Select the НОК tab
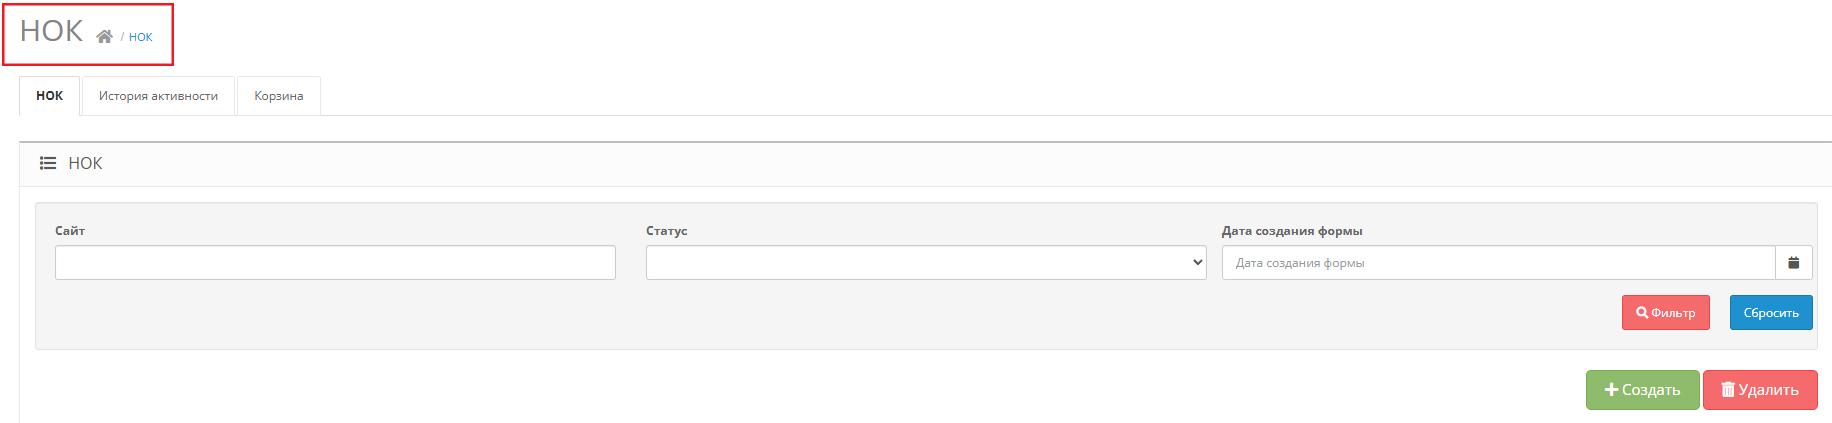1832x423 pixels. pos(49,96)
